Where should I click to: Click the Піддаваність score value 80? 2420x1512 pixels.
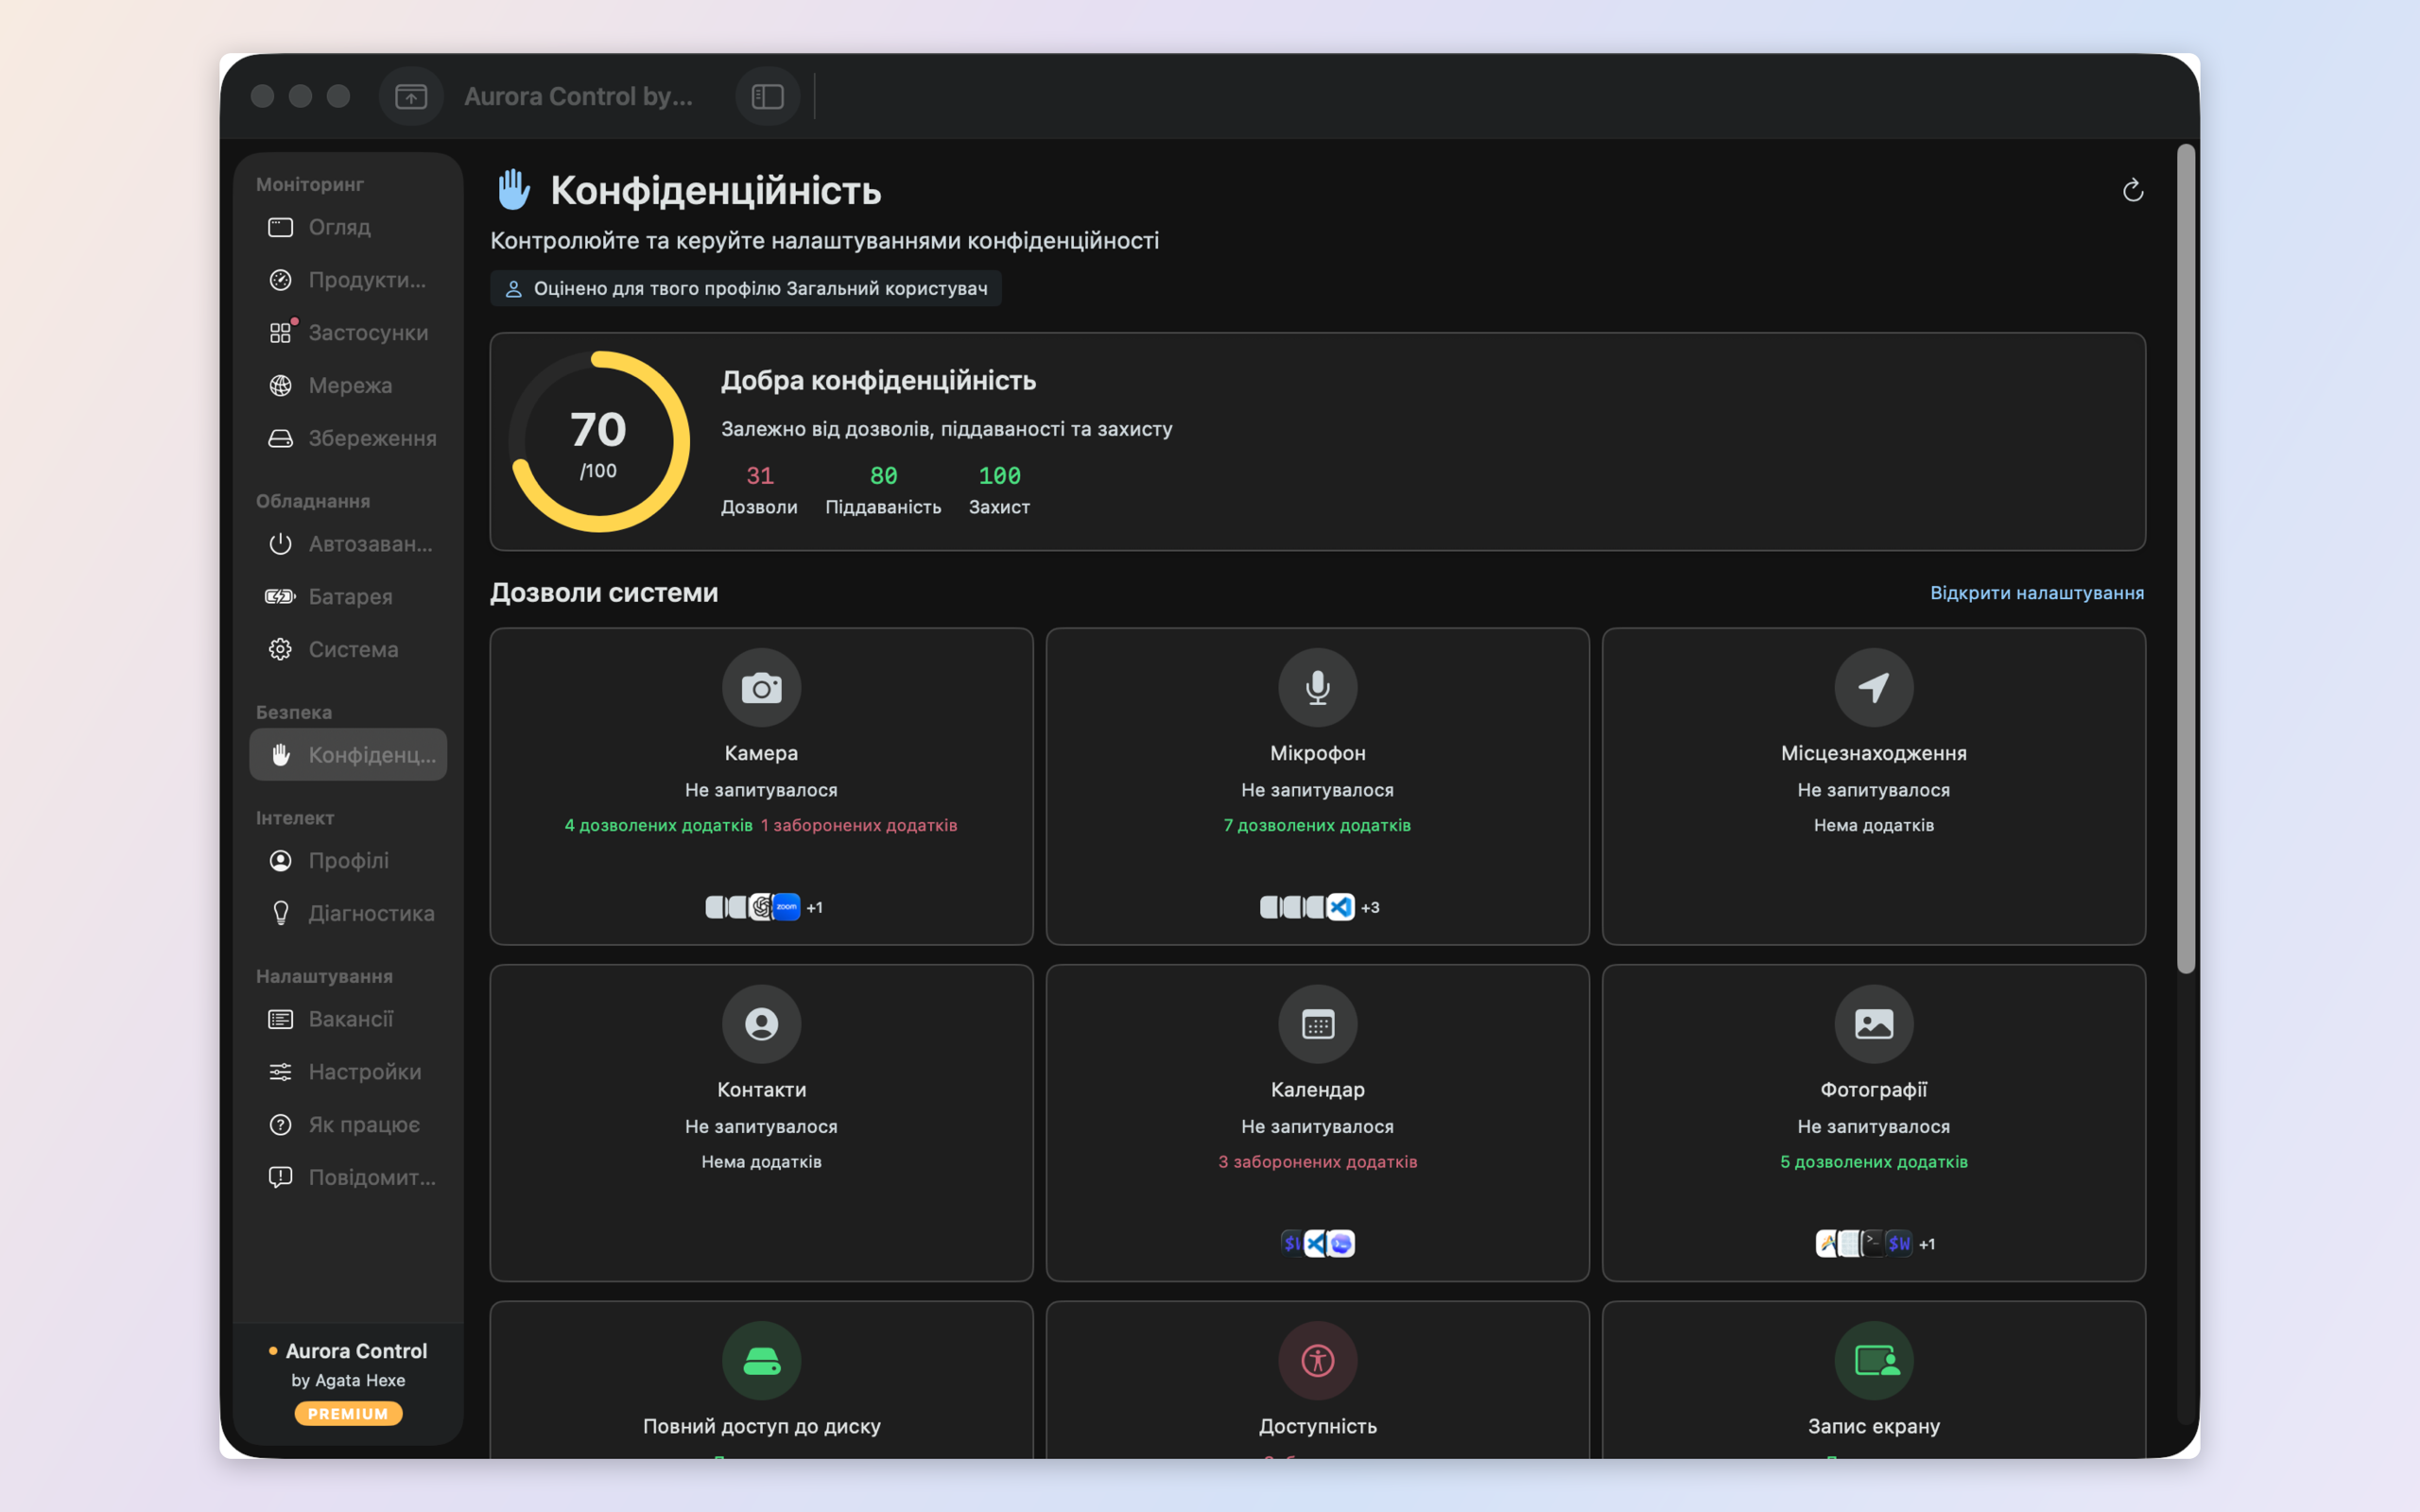[x=883, y=476]
